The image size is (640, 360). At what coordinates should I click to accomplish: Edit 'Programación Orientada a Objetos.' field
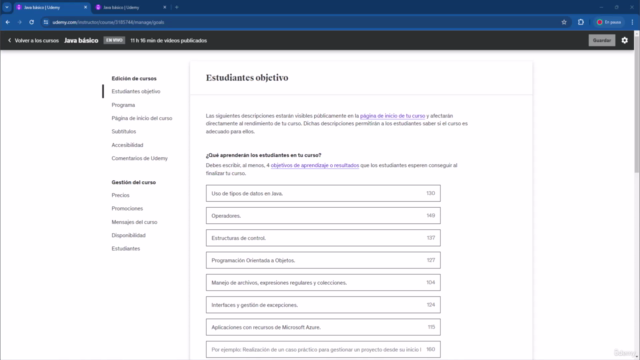click(x=323, y=260)
